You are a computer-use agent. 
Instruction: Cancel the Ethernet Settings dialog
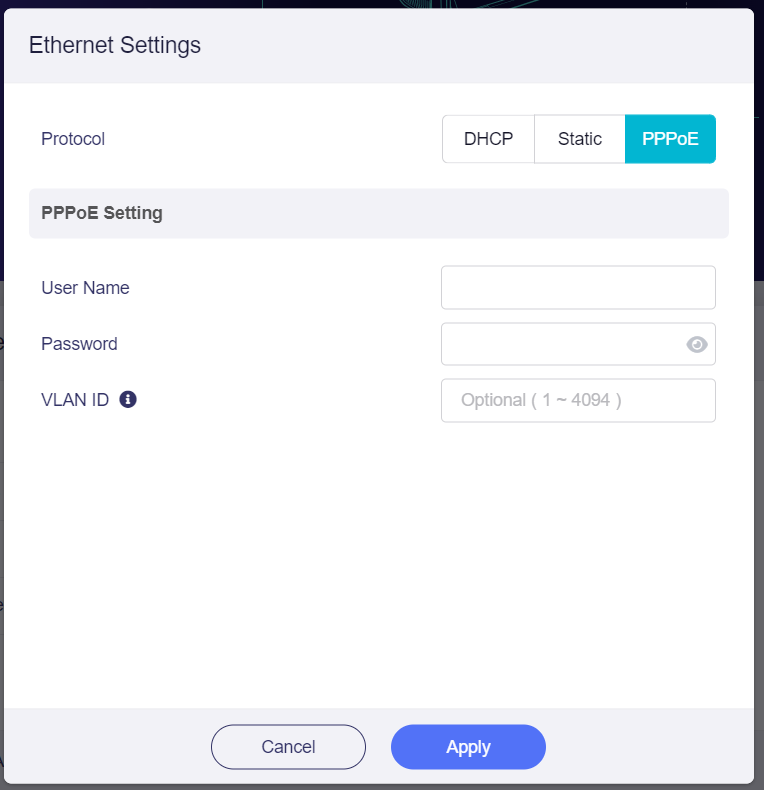[x=288, y=747]
